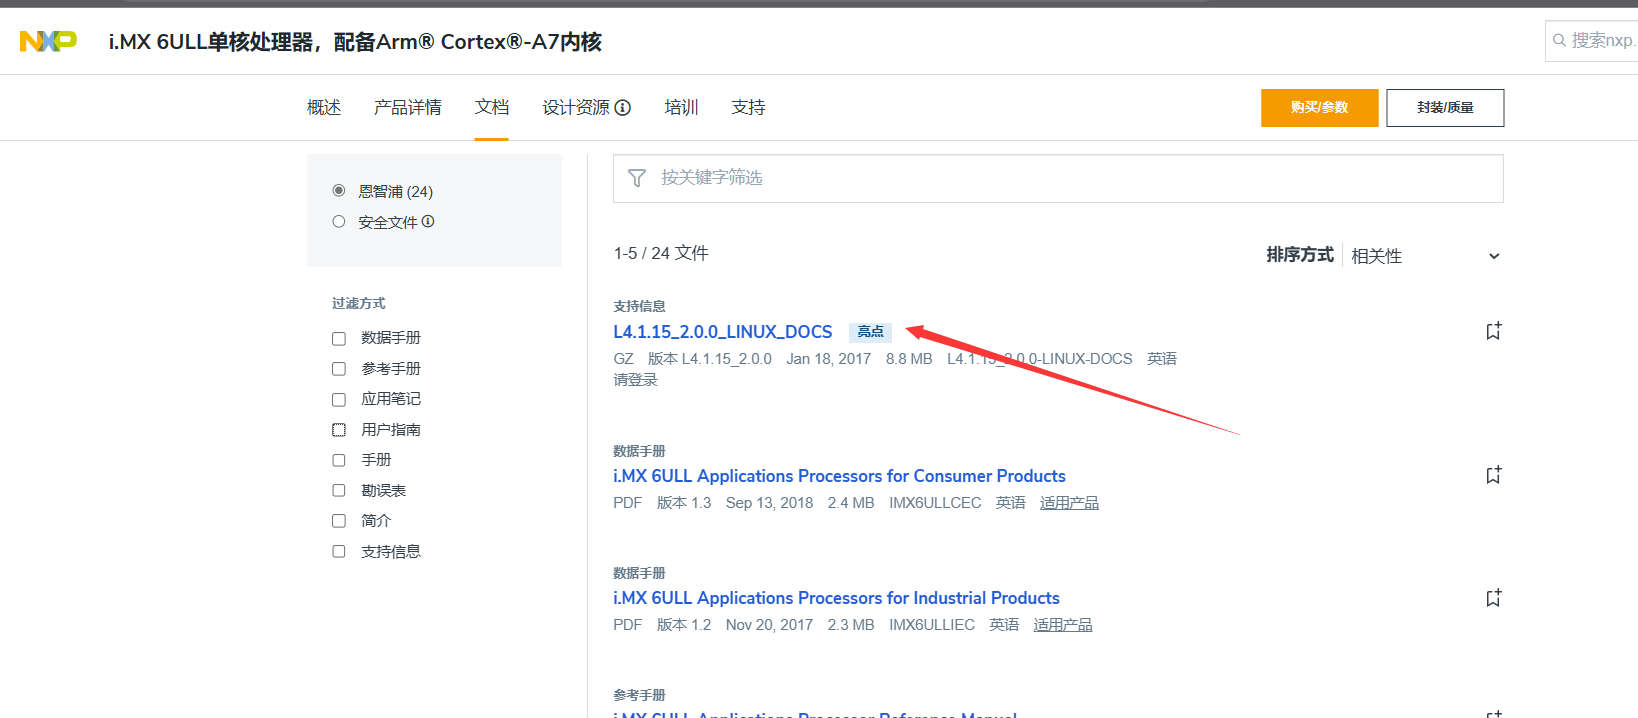The width and height of the screenshot is (1638, 718).
Task: Open the L4.1.15_2.0.0_LINUX_DOCS link
Action: 722,332
